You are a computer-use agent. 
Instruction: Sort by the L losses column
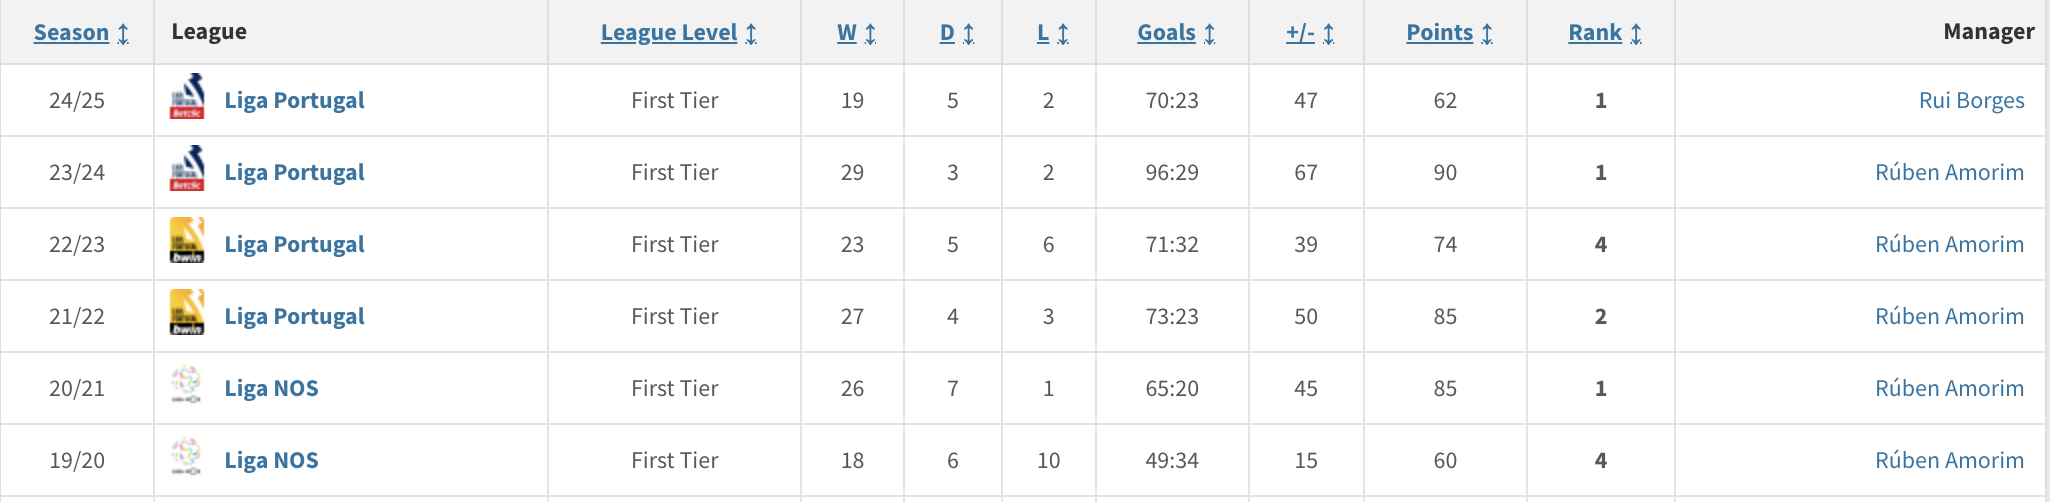pyautogui.click(x=1053, y=32)
